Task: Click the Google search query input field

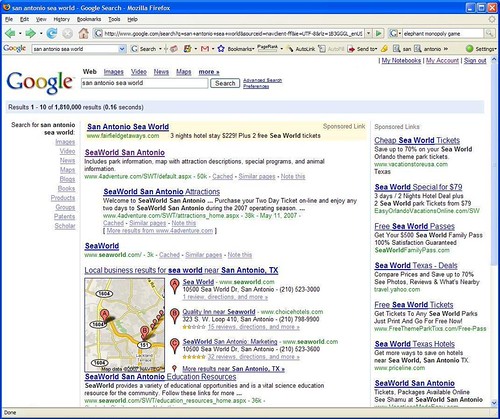Action: 145,83
